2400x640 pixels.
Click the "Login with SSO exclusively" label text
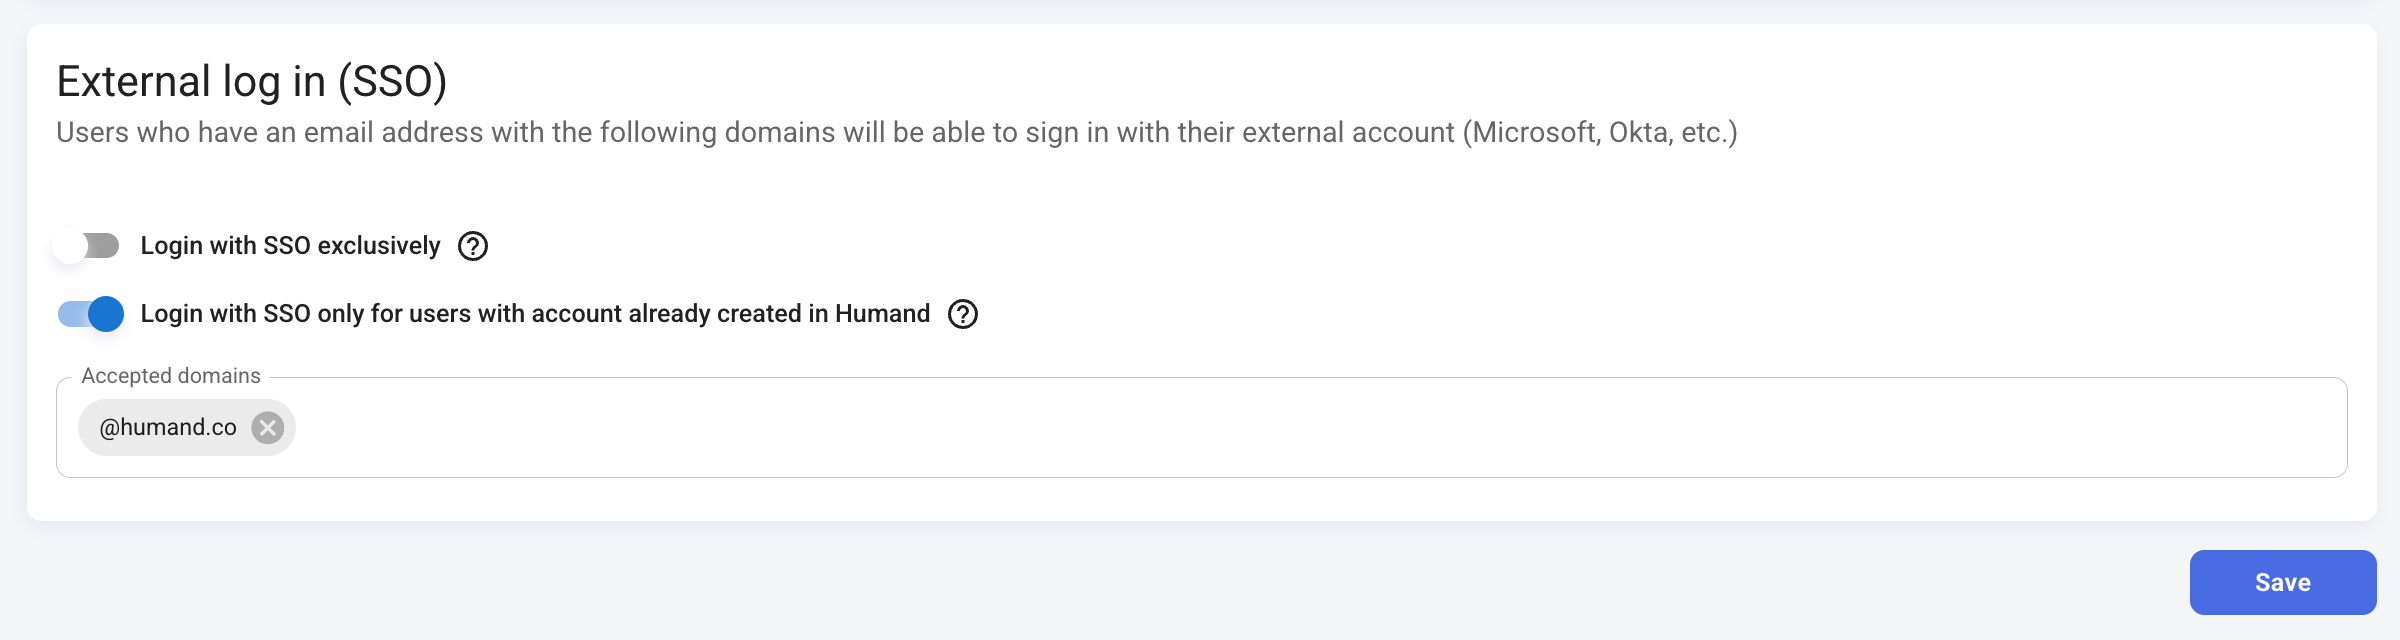tap(290, 246)
